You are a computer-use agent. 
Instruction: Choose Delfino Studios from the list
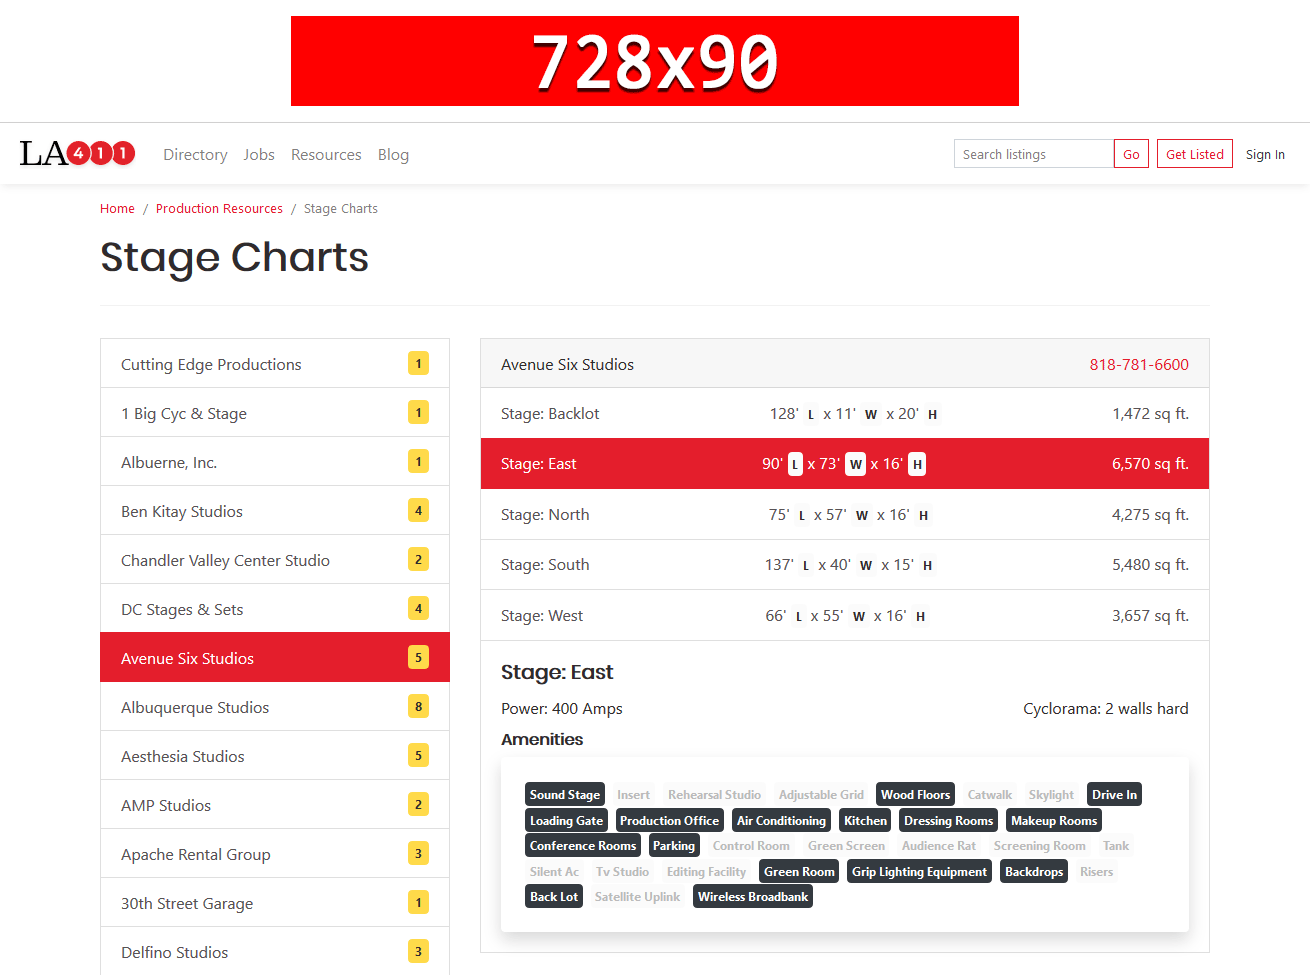pos(275,951)
